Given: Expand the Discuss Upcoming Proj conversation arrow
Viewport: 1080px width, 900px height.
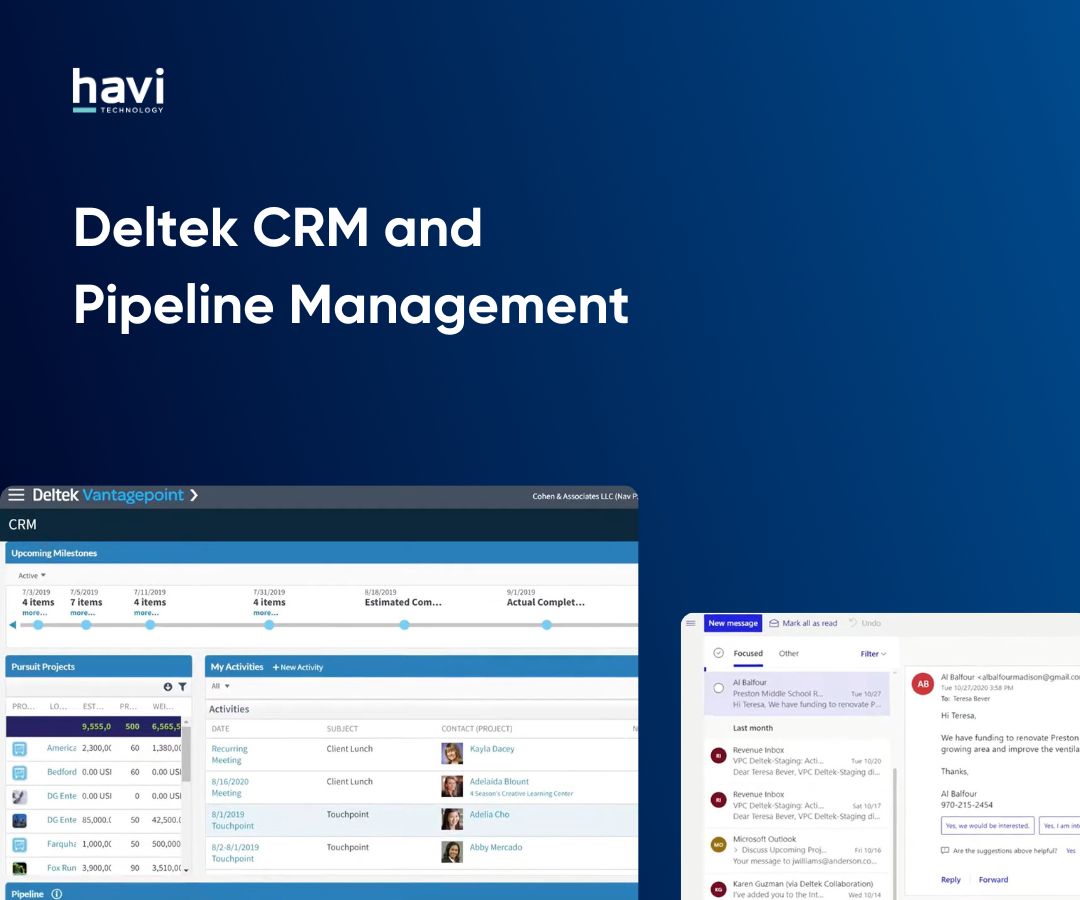Looking at the screenshot, I should (736, 850).
